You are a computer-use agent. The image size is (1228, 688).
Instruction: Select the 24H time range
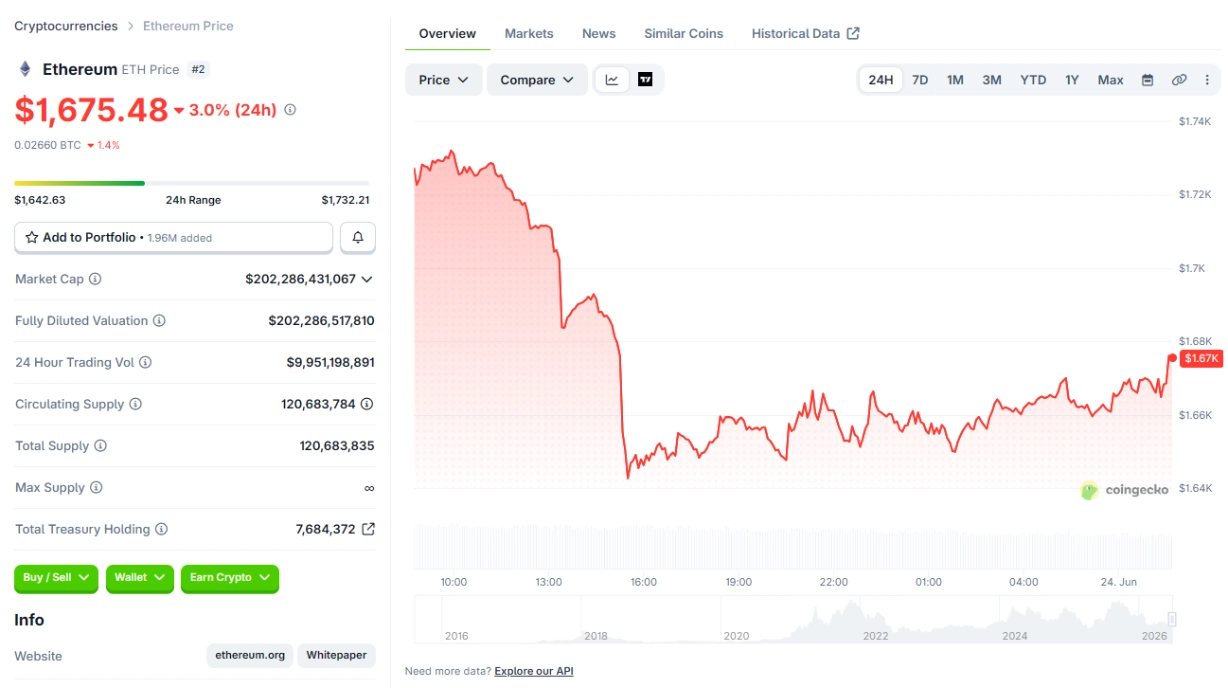881,80
